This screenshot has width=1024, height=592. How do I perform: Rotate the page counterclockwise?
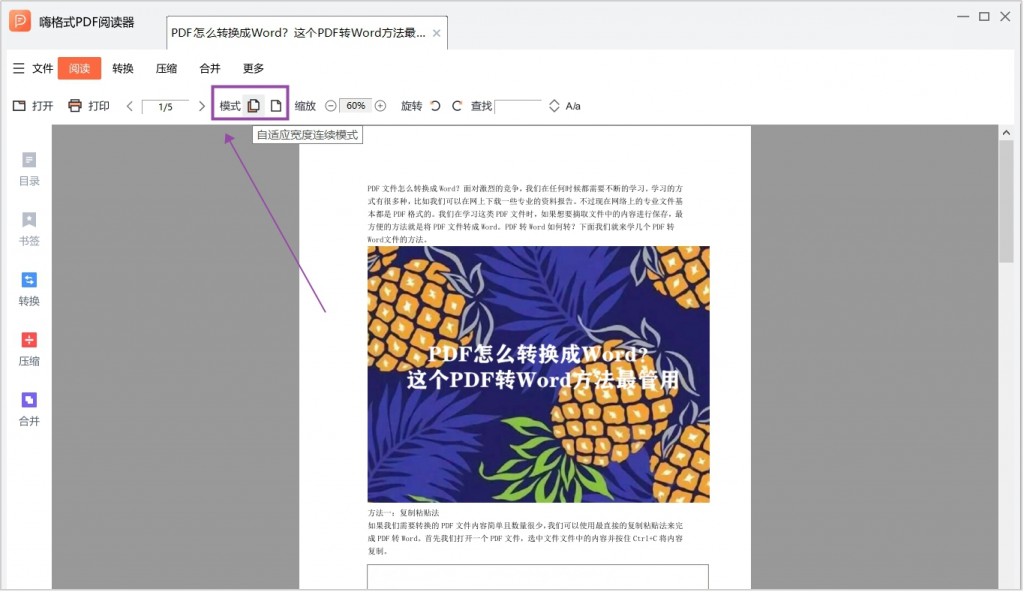[436, 106]
